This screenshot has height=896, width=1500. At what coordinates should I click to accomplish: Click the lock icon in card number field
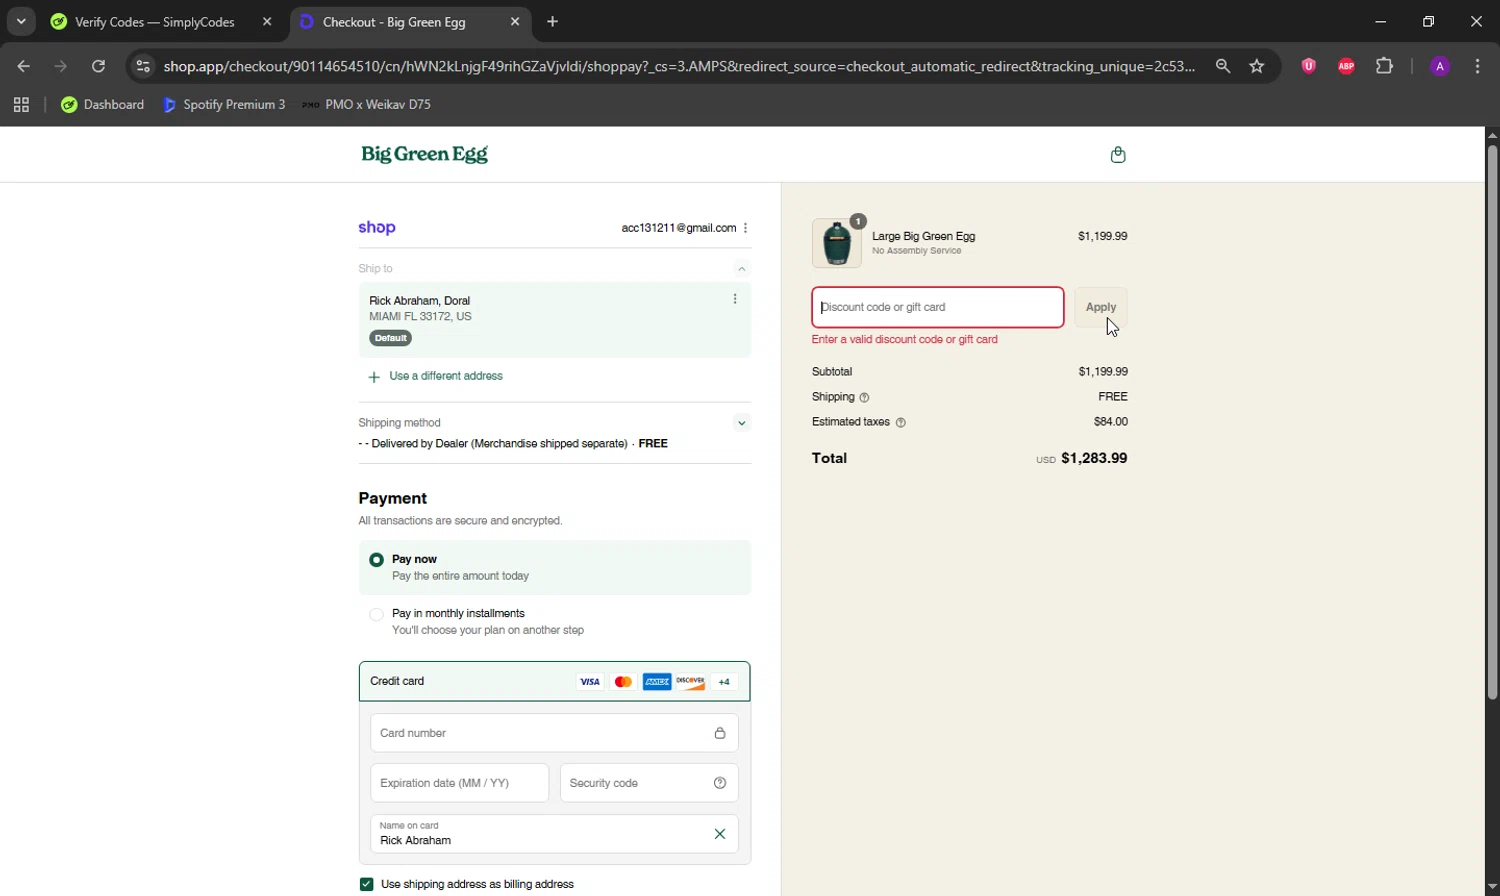click(x=720, y=733)
